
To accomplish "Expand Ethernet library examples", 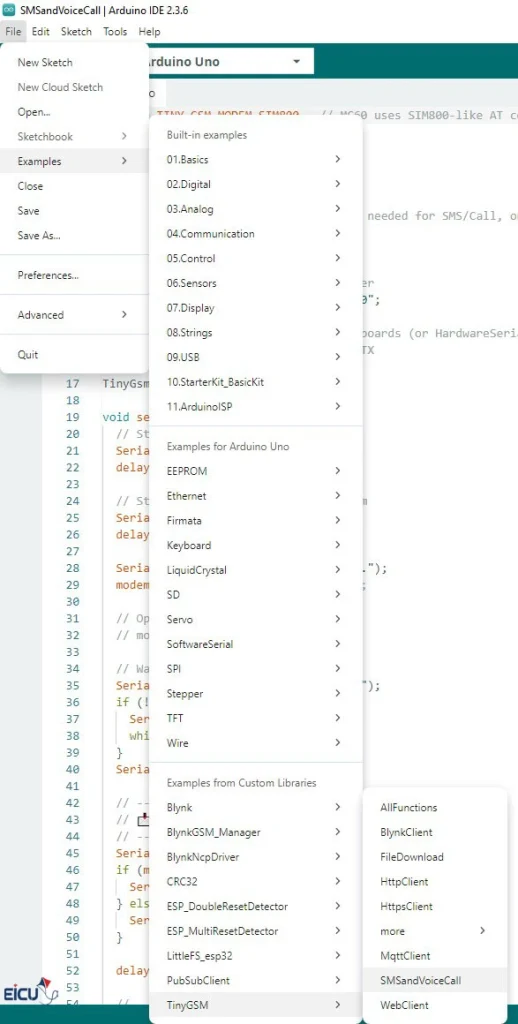I will point(255,496).
